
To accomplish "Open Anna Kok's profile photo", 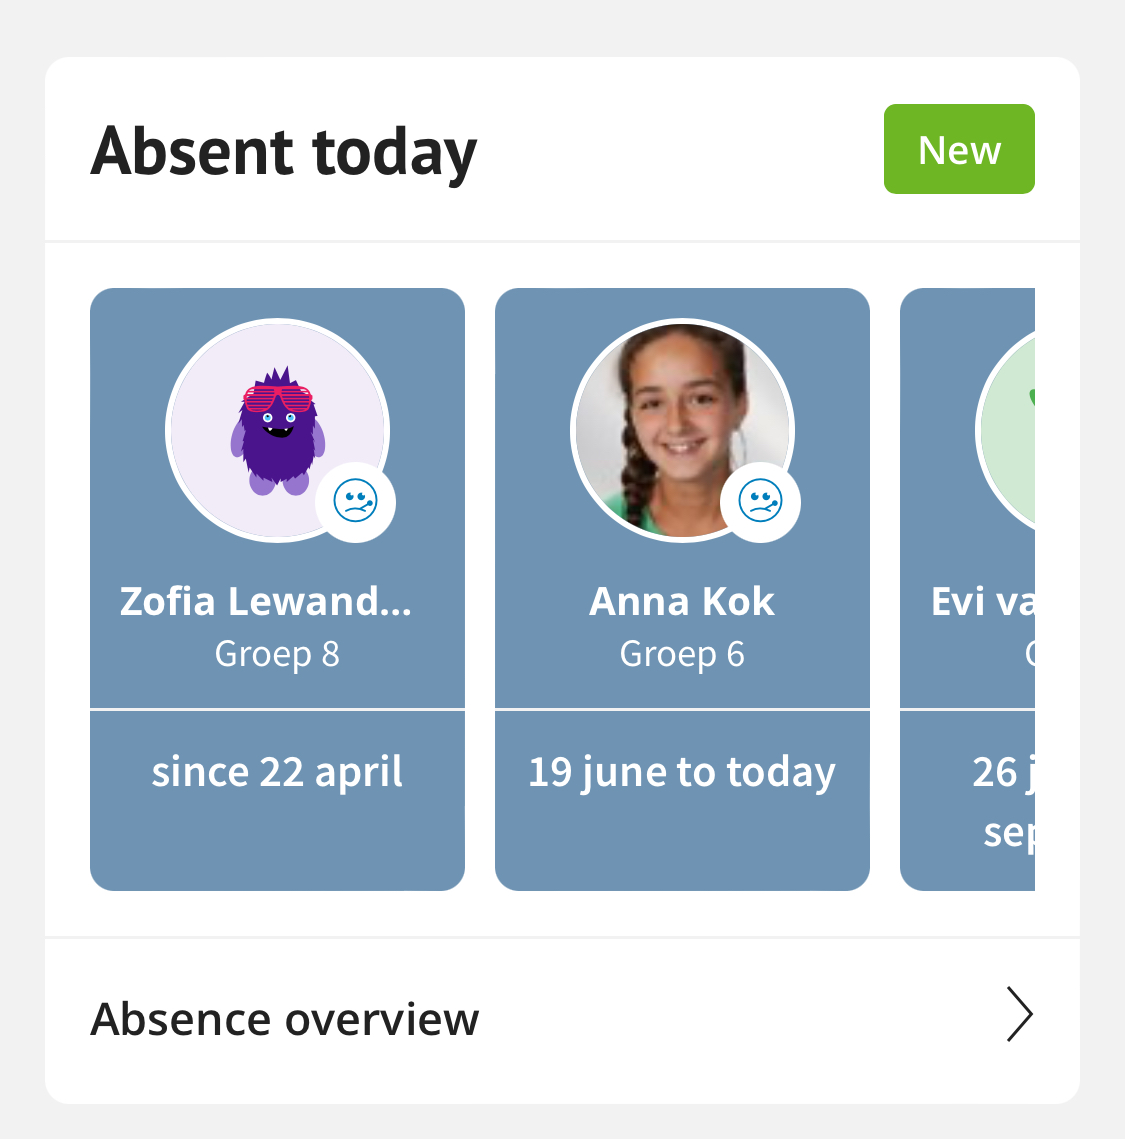I will 682,431.
